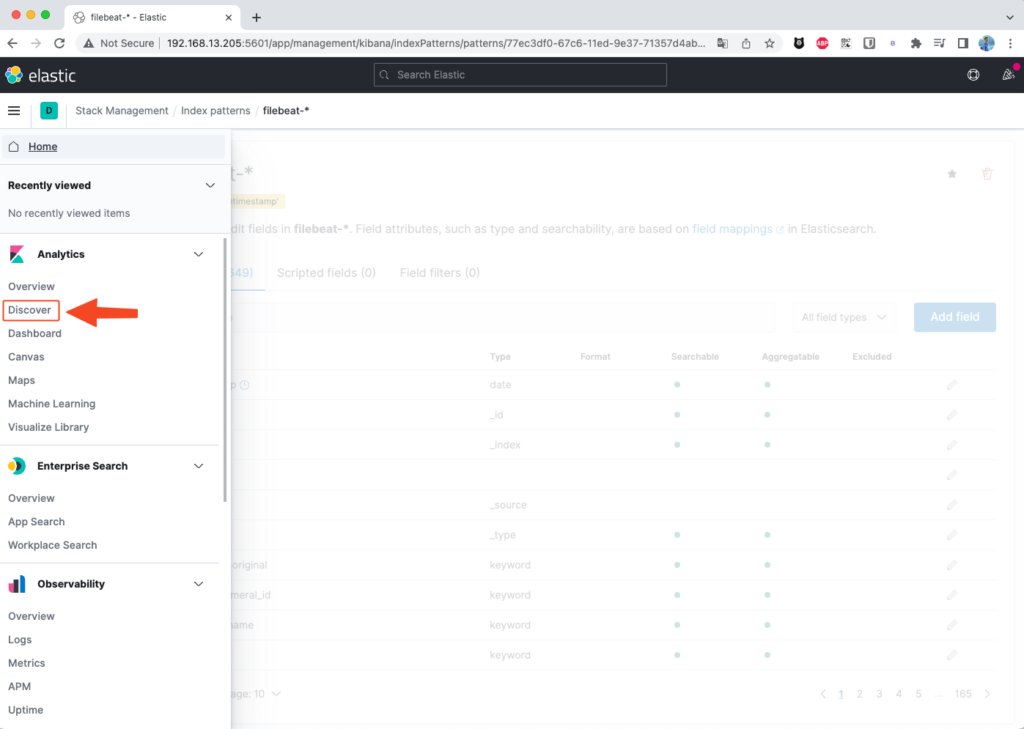Toggle browser side panel icon
Viewport: 1024px width, 729px height.
point(963,43)
